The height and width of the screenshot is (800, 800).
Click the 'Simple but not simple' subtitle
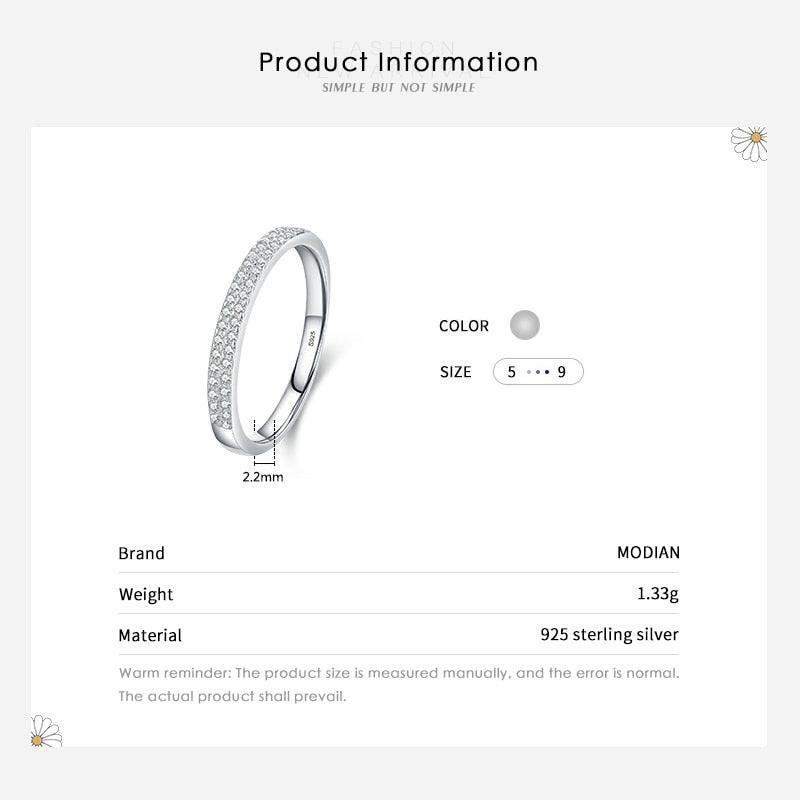click(399, 88)
